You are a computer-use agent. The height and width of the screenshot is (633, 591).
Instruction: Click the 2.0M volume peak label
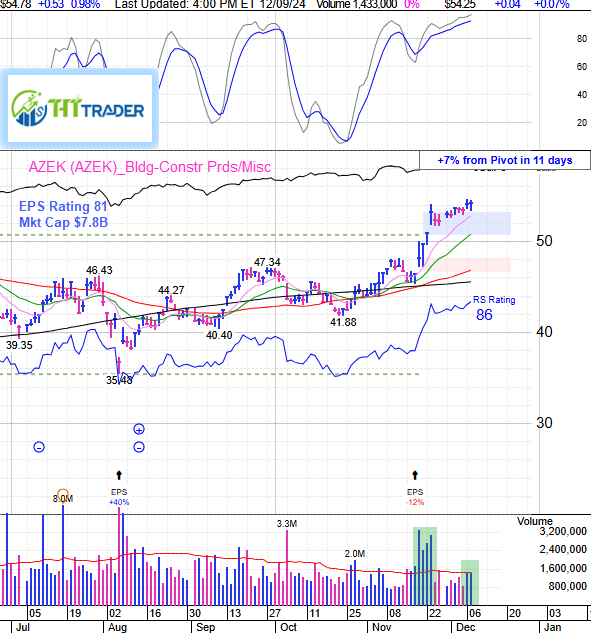[355, 554]
